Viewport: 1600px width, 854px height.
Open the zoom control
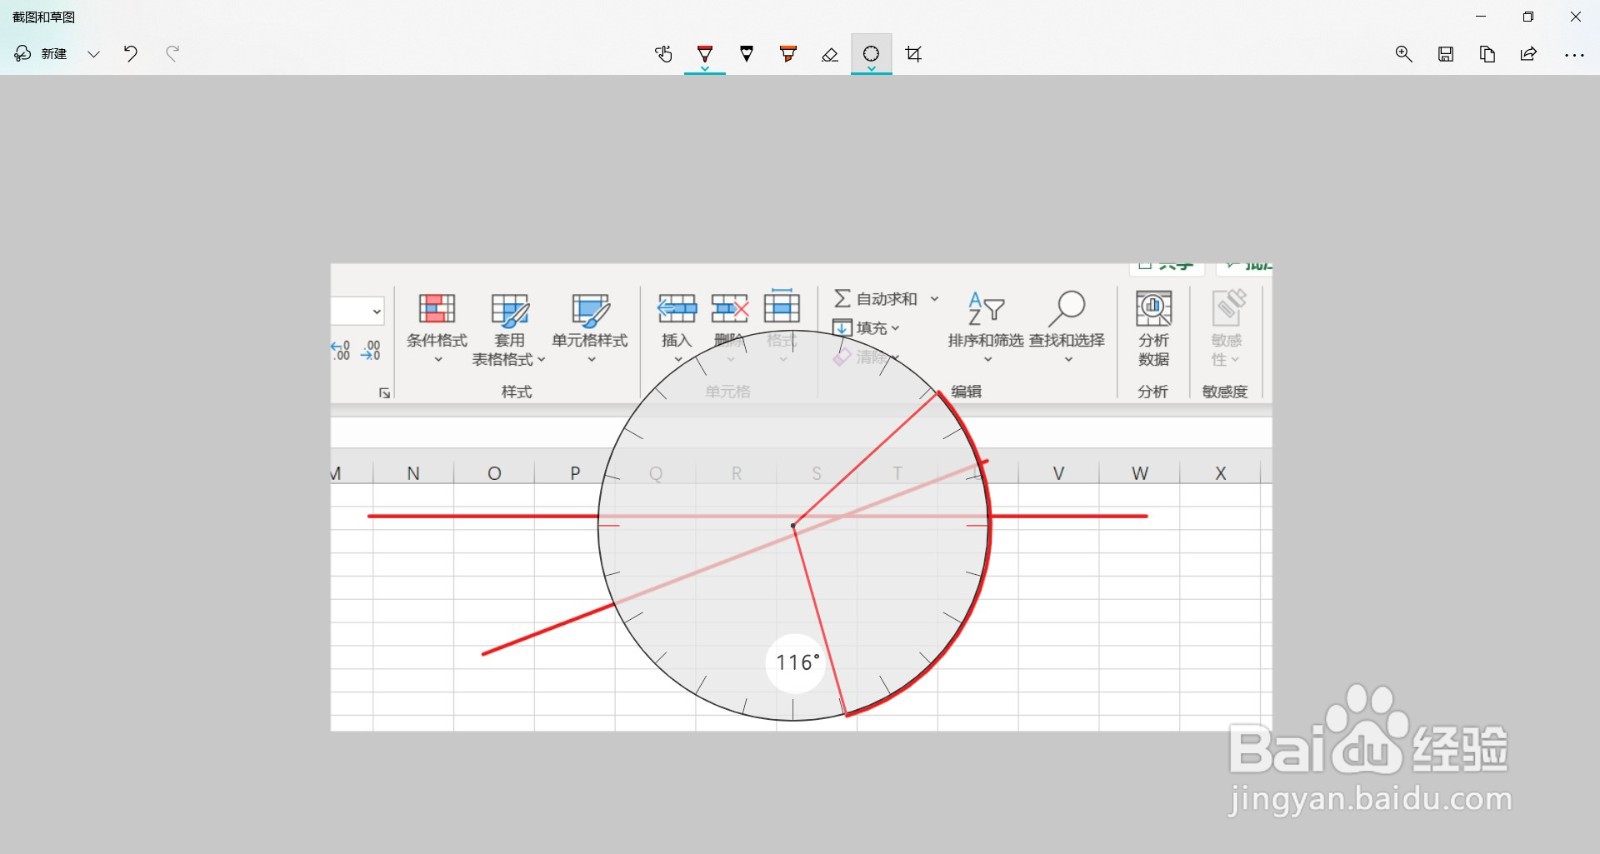click(x=1404, y=54)
